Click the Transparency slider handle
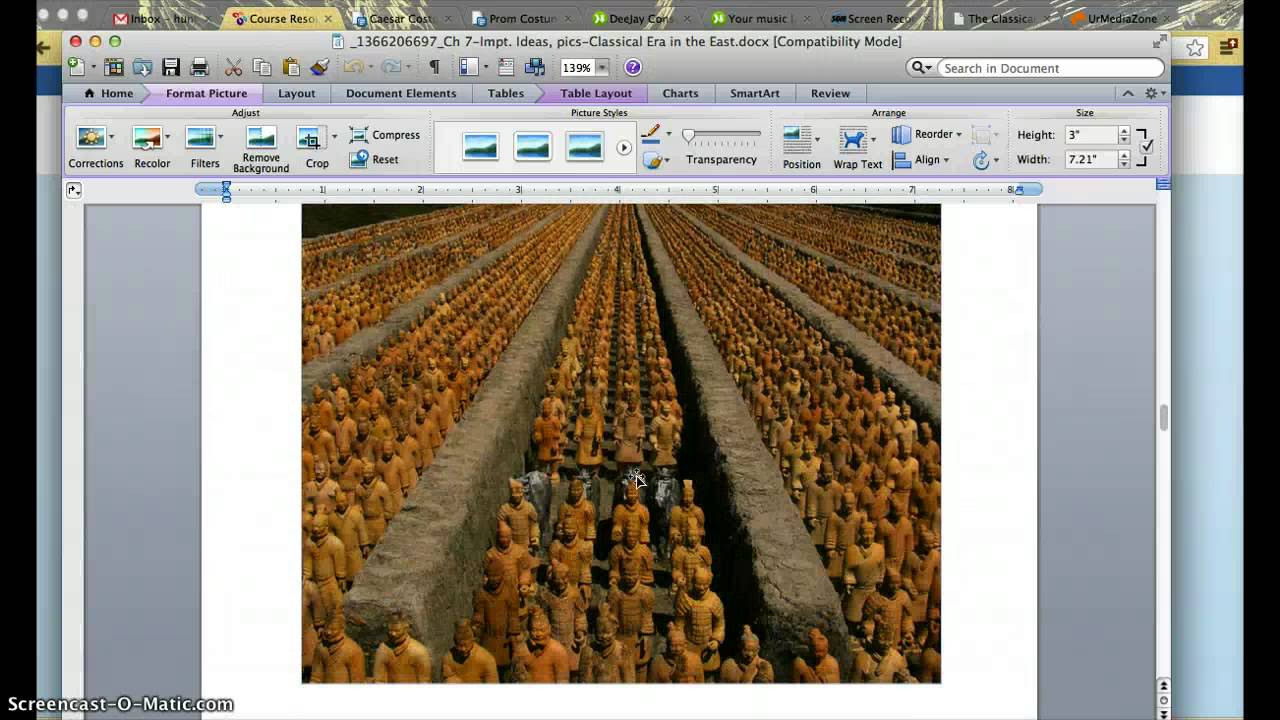The height and width of the screenshot is (720, 1280). pos(688,134)
